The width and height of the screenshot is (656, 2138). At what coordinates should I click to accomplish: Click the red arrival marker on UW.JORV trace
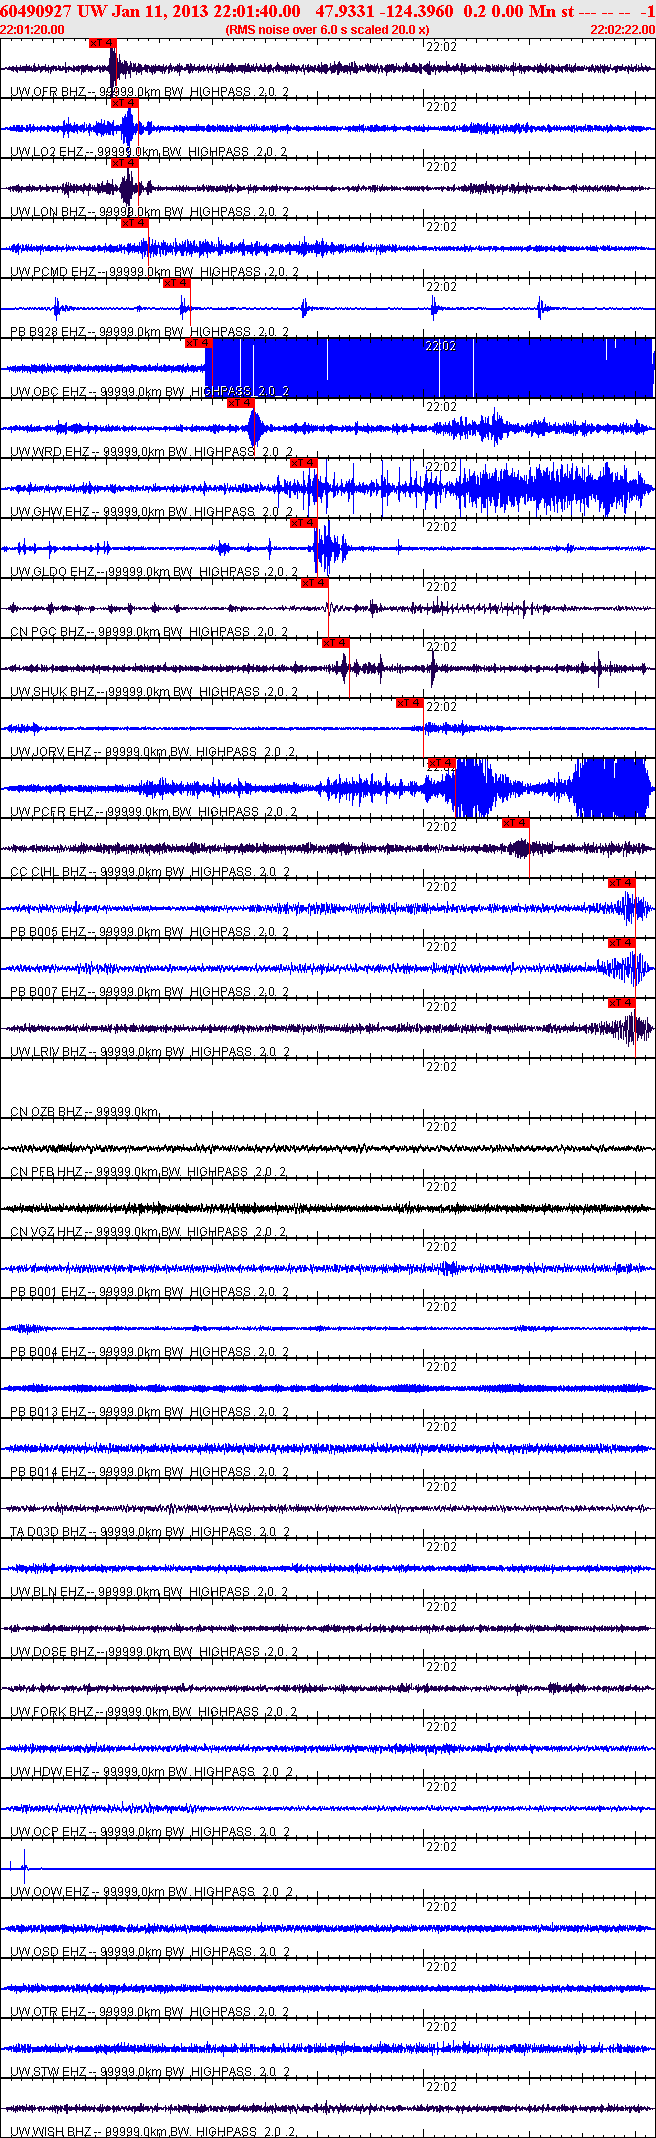tap(410, 703)
